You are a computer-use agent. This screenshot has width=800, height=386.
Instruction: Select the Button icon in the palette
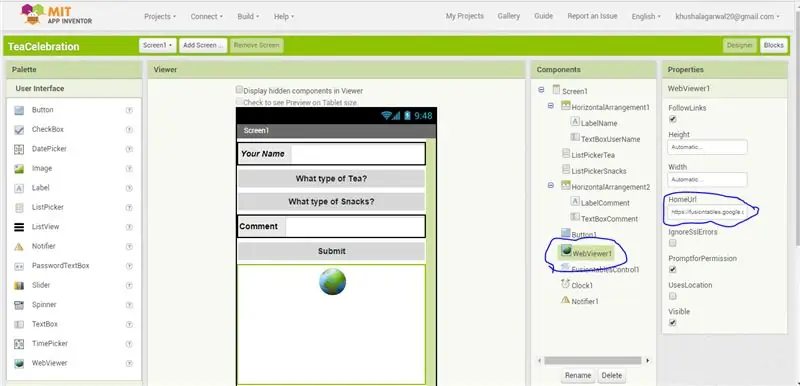pyautogui.click(x=19, y=110)
